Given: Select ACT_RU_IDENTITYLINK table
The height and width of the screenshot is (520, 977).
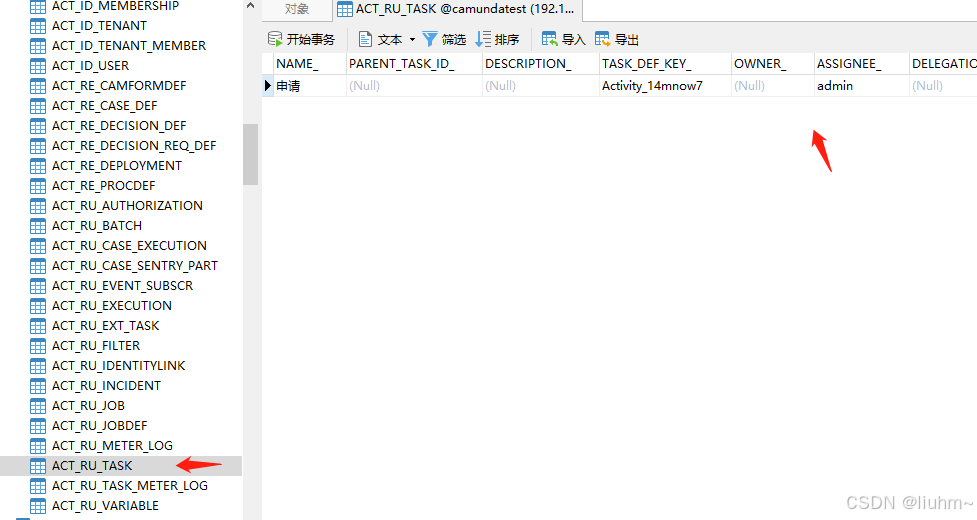Looking at the screenshot, I should tap(118, 366).
